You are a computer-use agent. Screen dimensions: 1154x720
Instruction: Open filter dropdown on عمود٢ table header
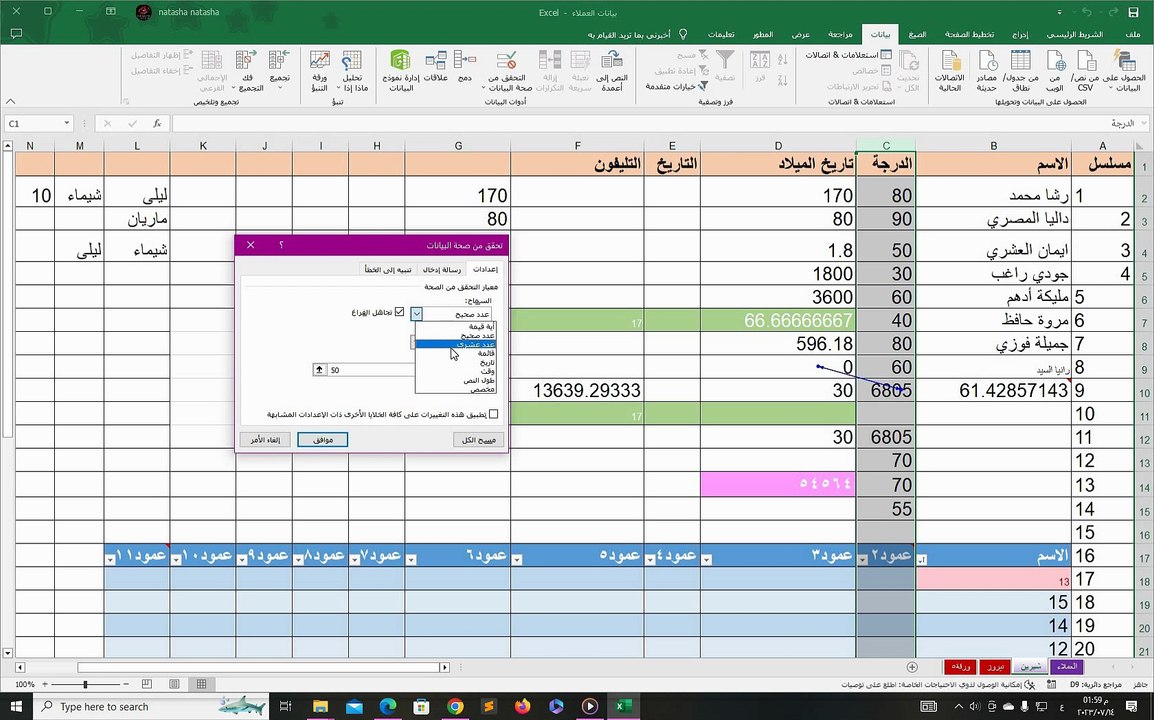coord(863,560)
